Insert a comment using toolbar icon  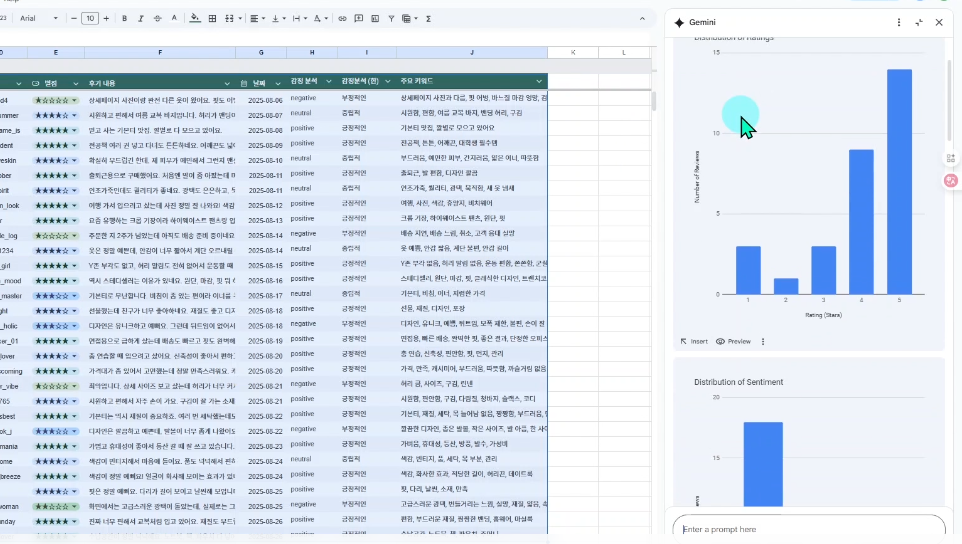(359, 18)
